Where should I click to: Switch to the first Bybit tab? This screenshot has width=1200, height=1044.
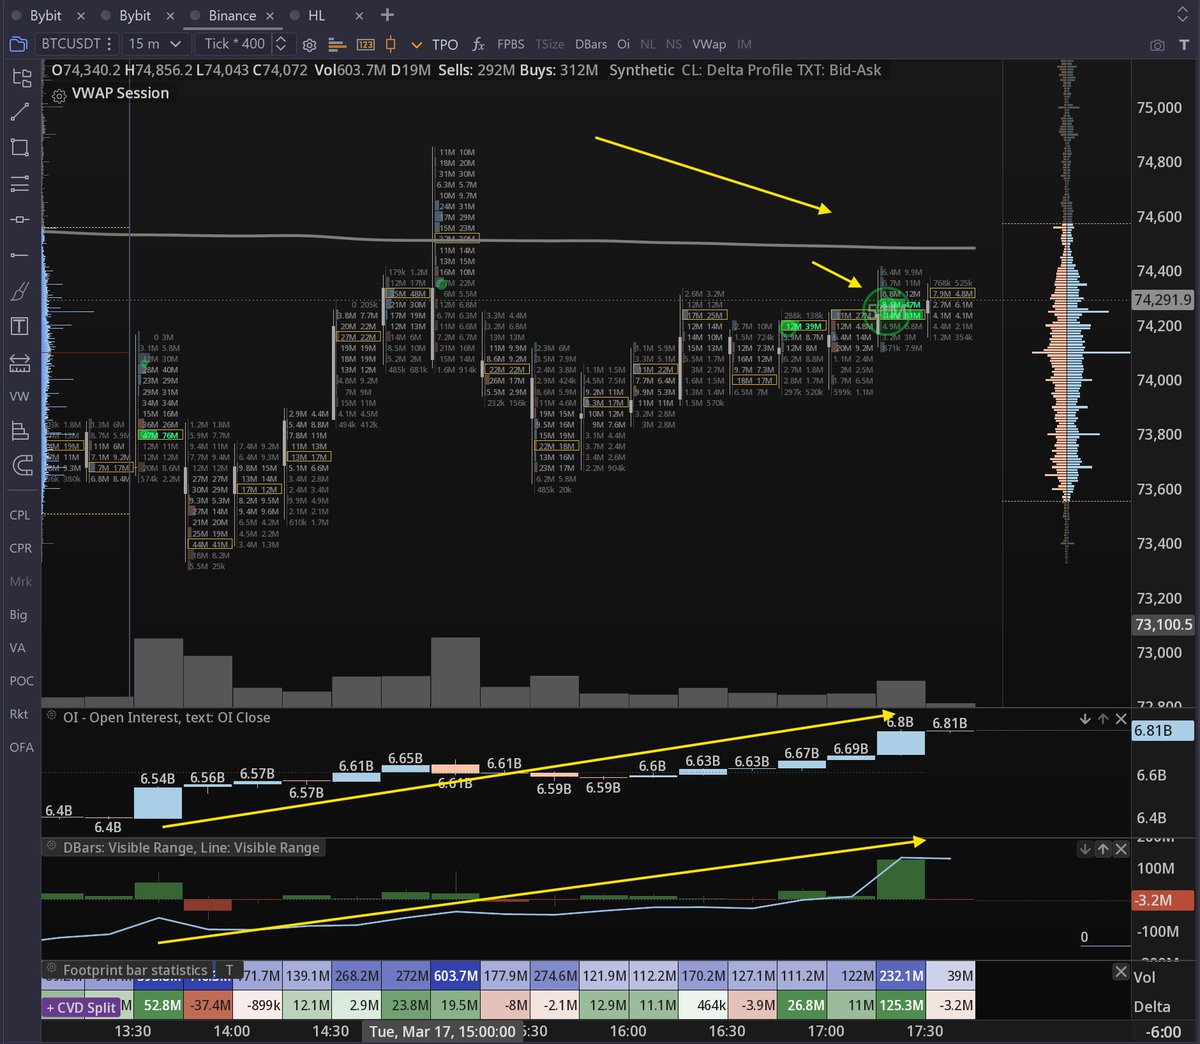tap(46, 15)
